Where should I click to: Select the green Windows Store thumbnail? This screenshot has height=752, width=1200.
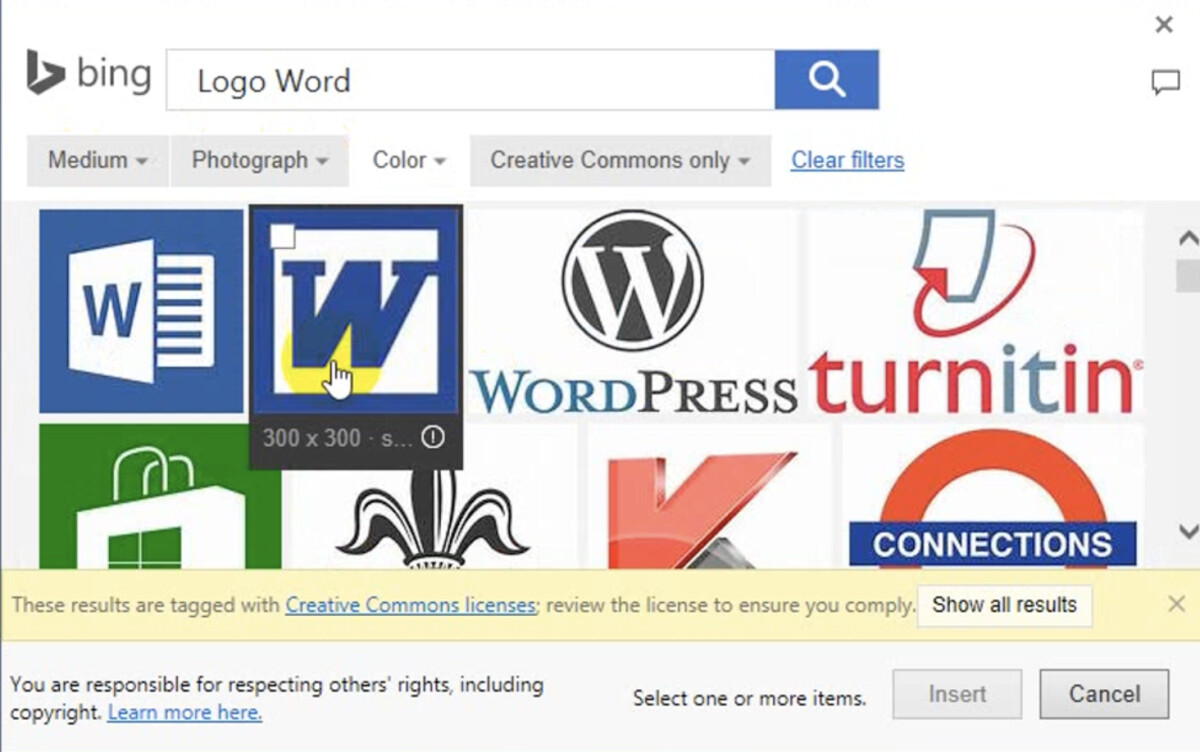click(160, 496)
